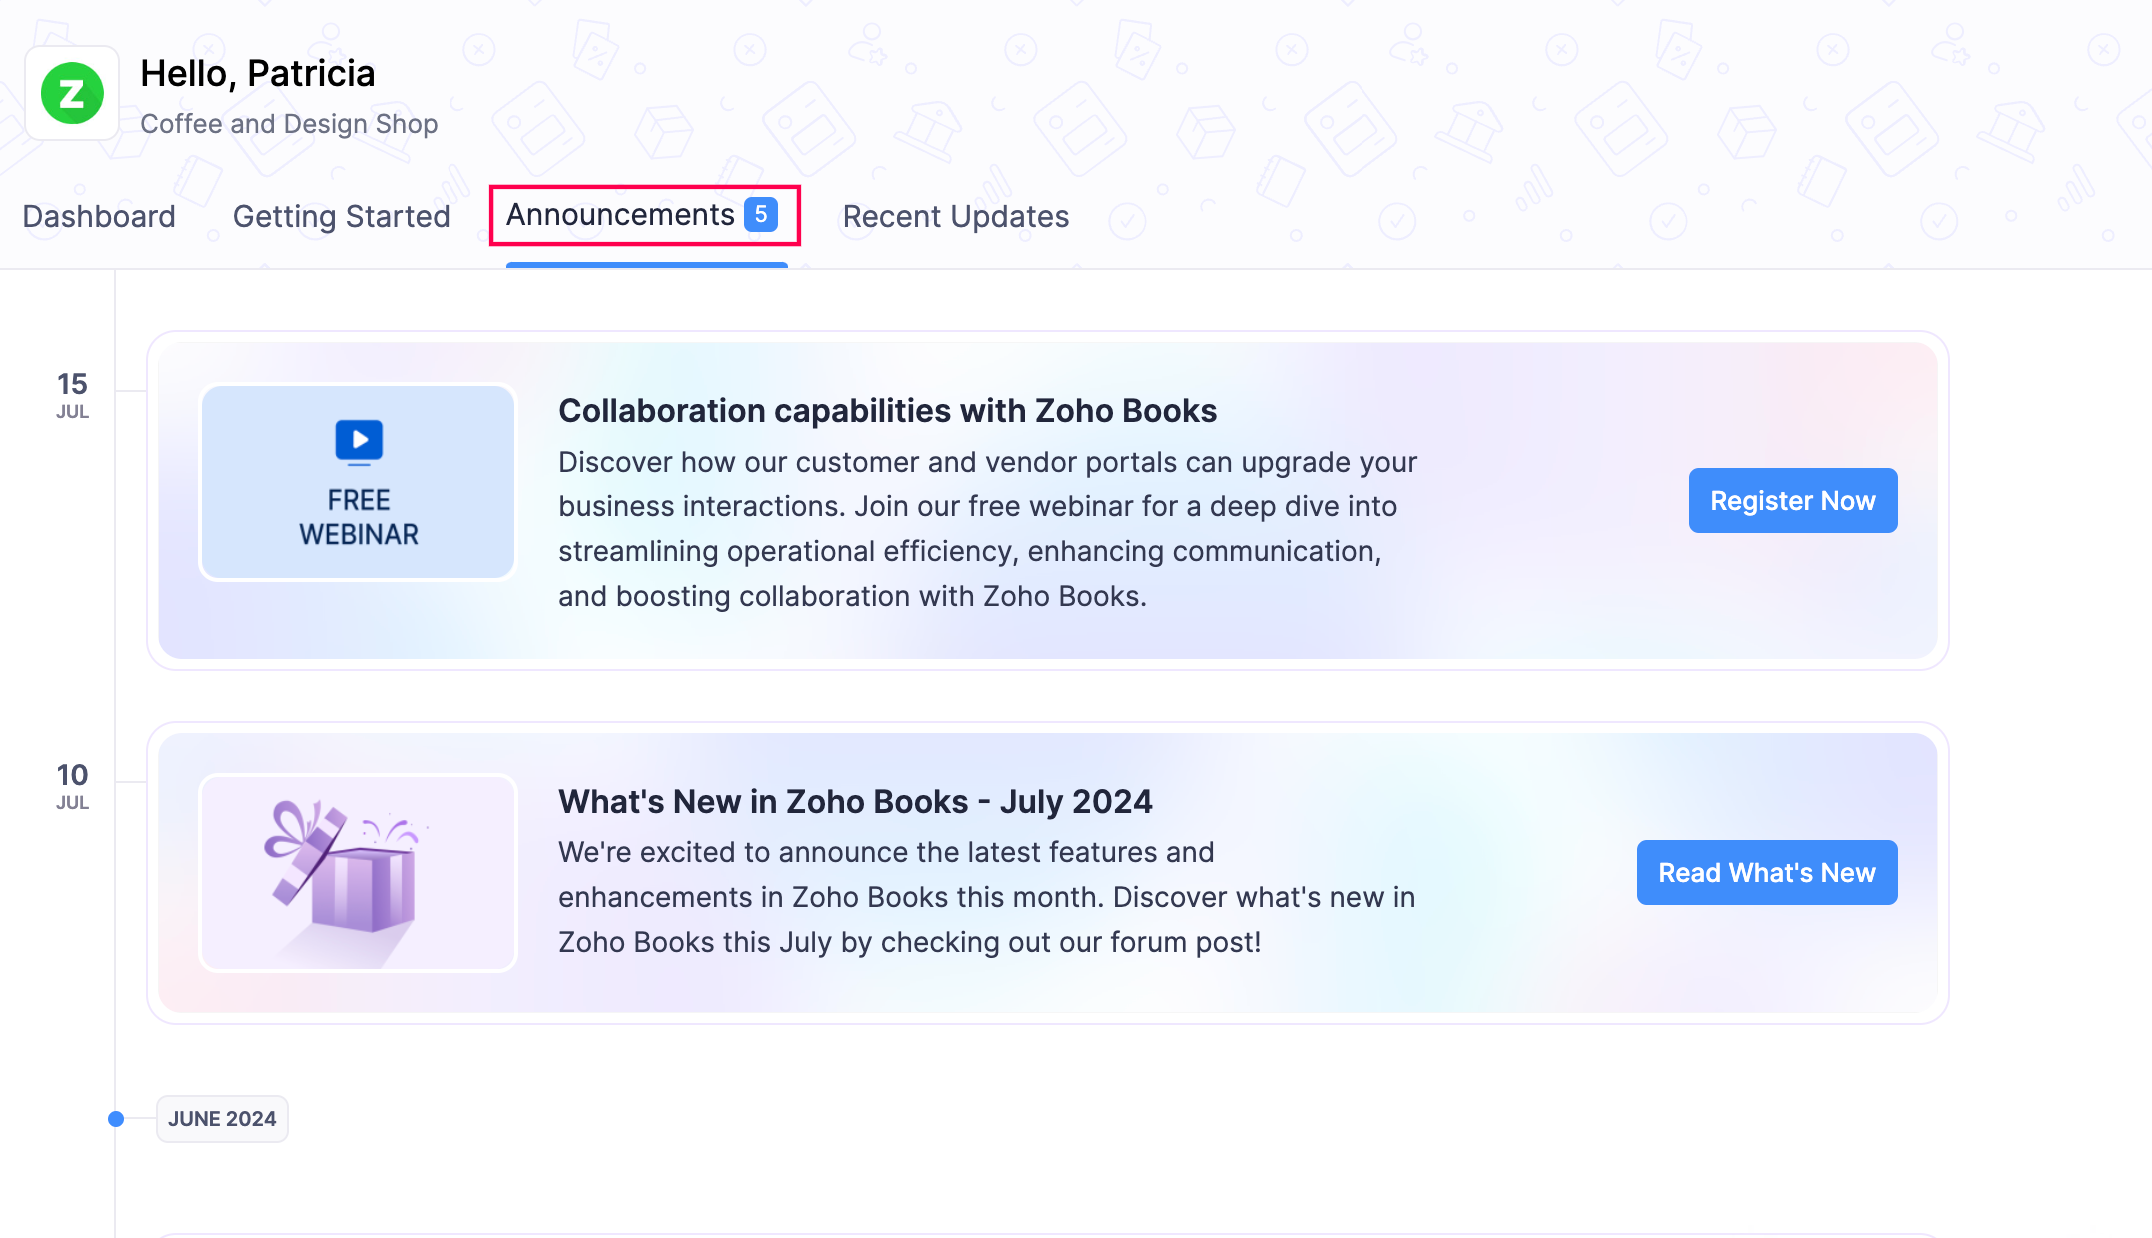Open the Announcements tab

pos(620,214)
